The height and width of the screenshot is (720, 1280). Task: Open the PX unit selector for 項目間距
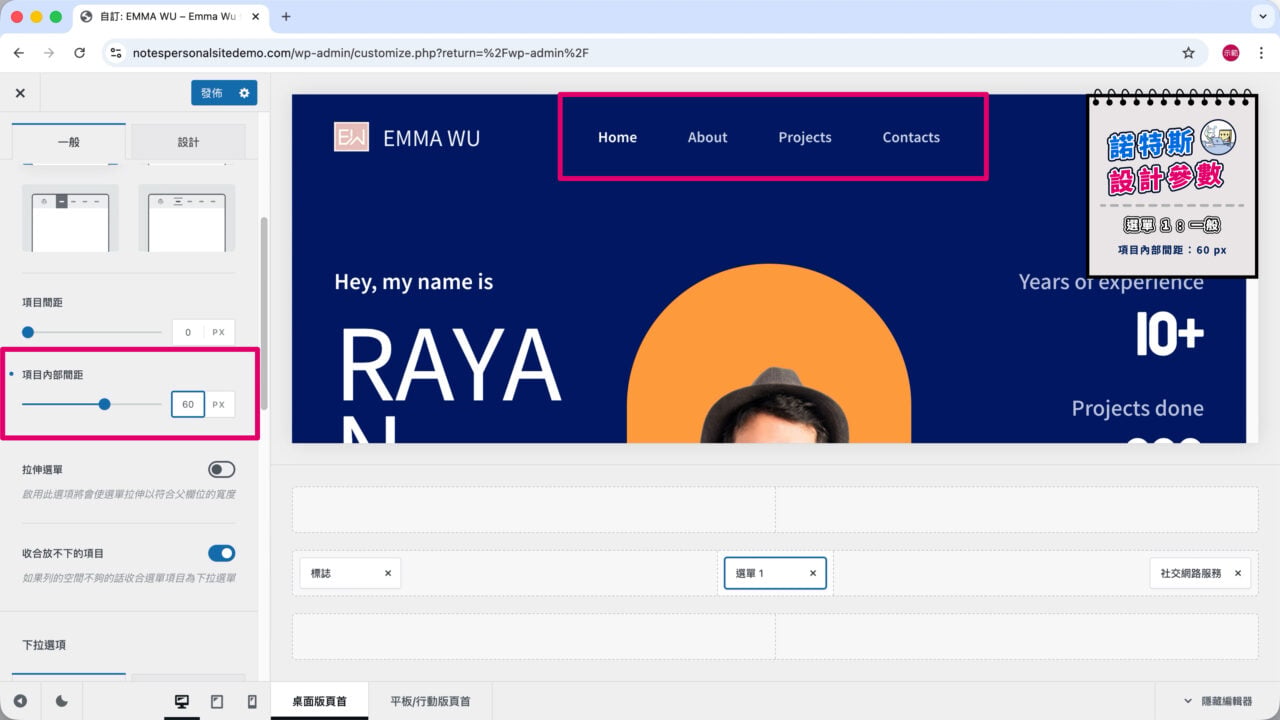tap(219, 332)
